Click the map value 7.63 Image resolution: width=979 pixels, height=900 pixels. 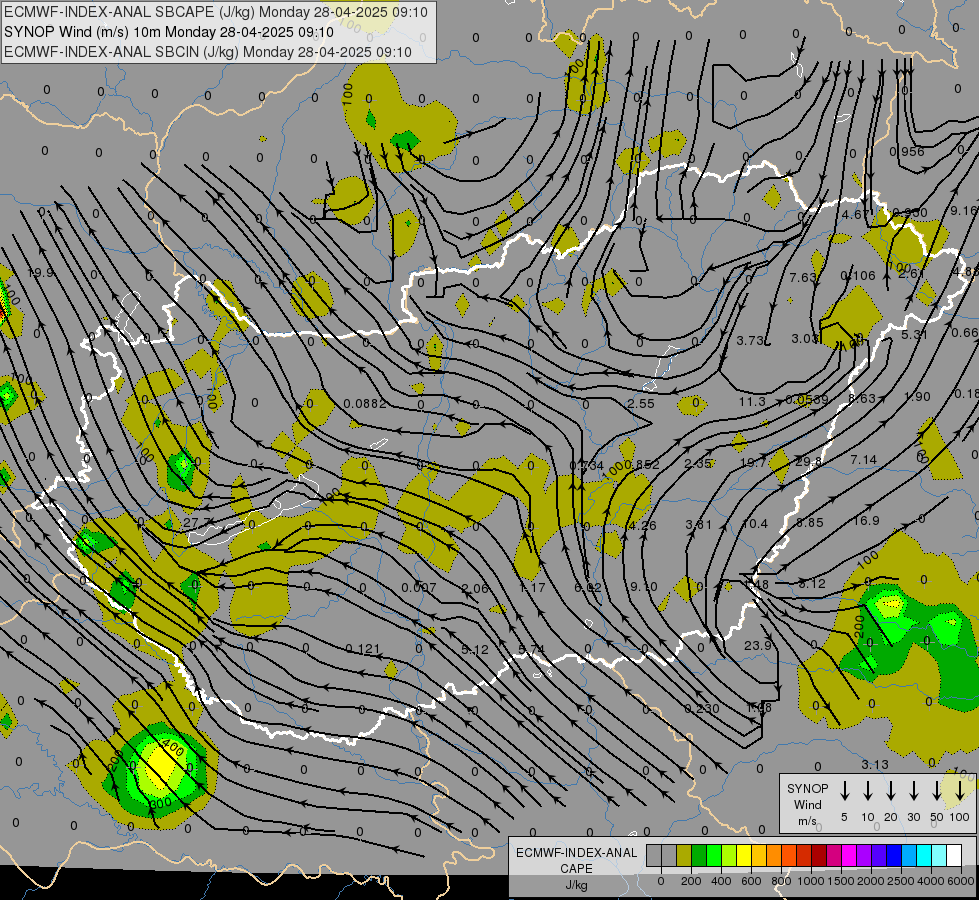(x=803, y=277)
